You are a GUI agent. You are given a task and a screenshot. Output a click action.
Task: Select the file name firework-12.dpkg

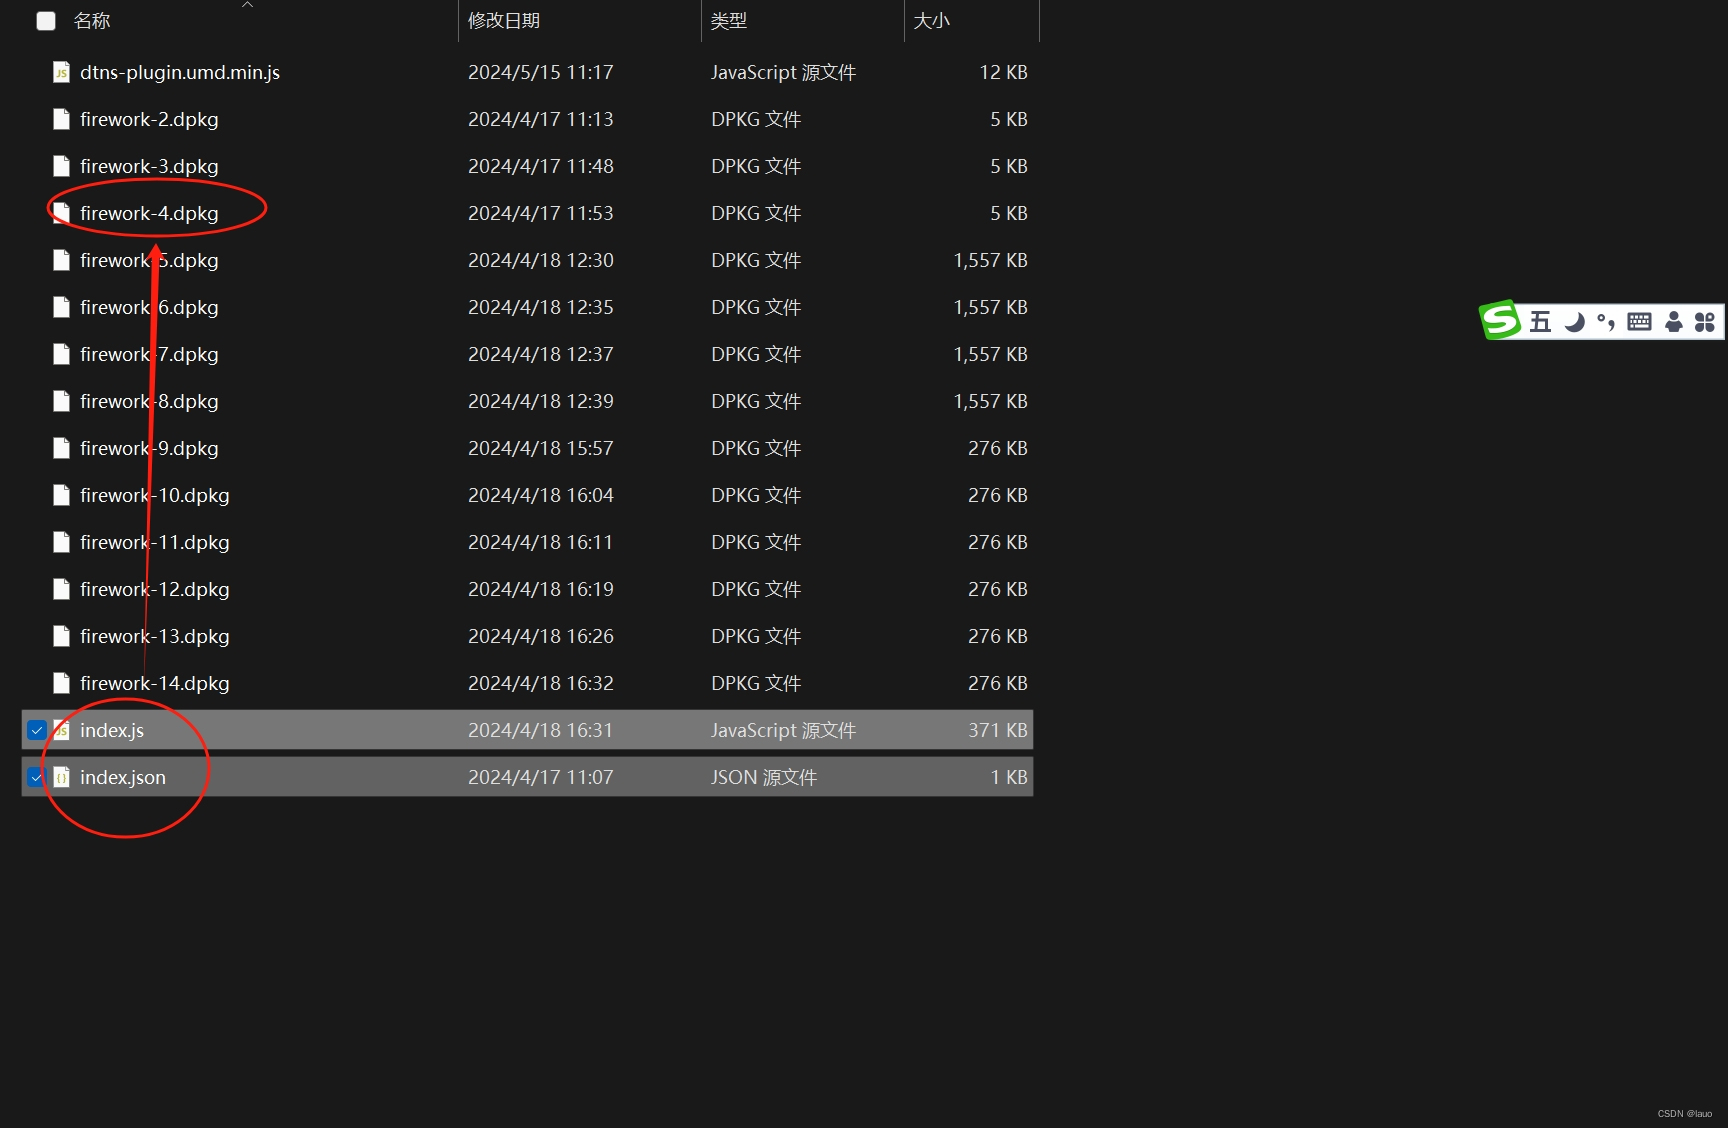pos(155,589)
